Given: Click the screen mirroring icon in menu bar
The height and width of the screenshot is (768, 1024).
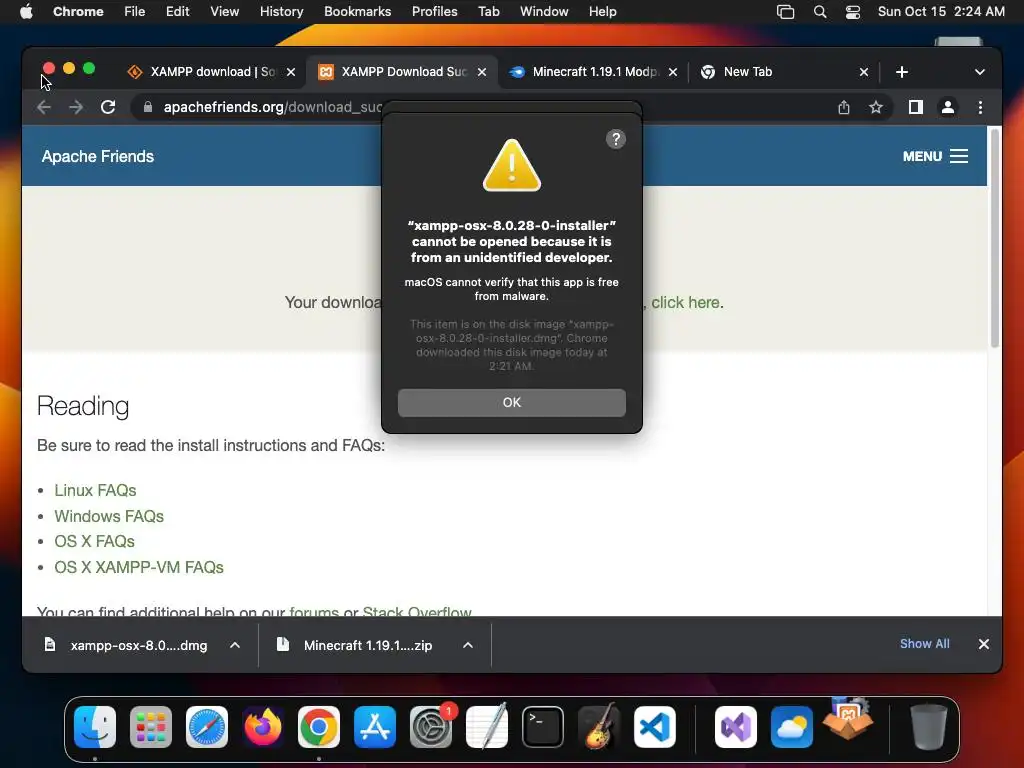Looking at the screenshot, I should point(786,12).
